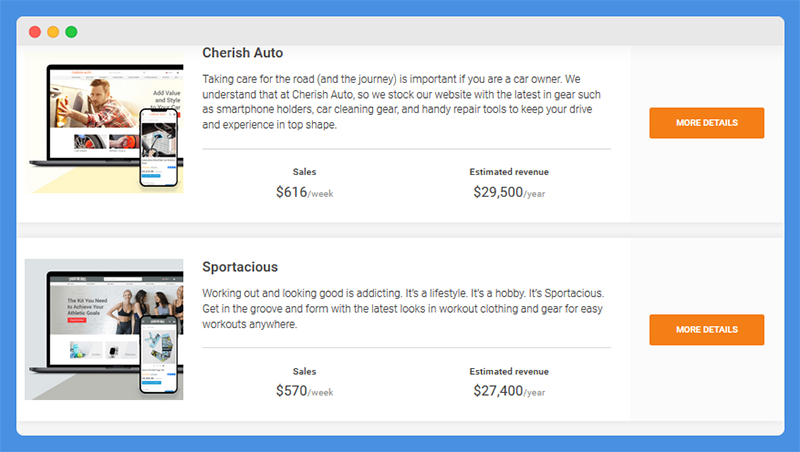Open More Details for Sportacious
800x452 pixels.
[707, 330]
